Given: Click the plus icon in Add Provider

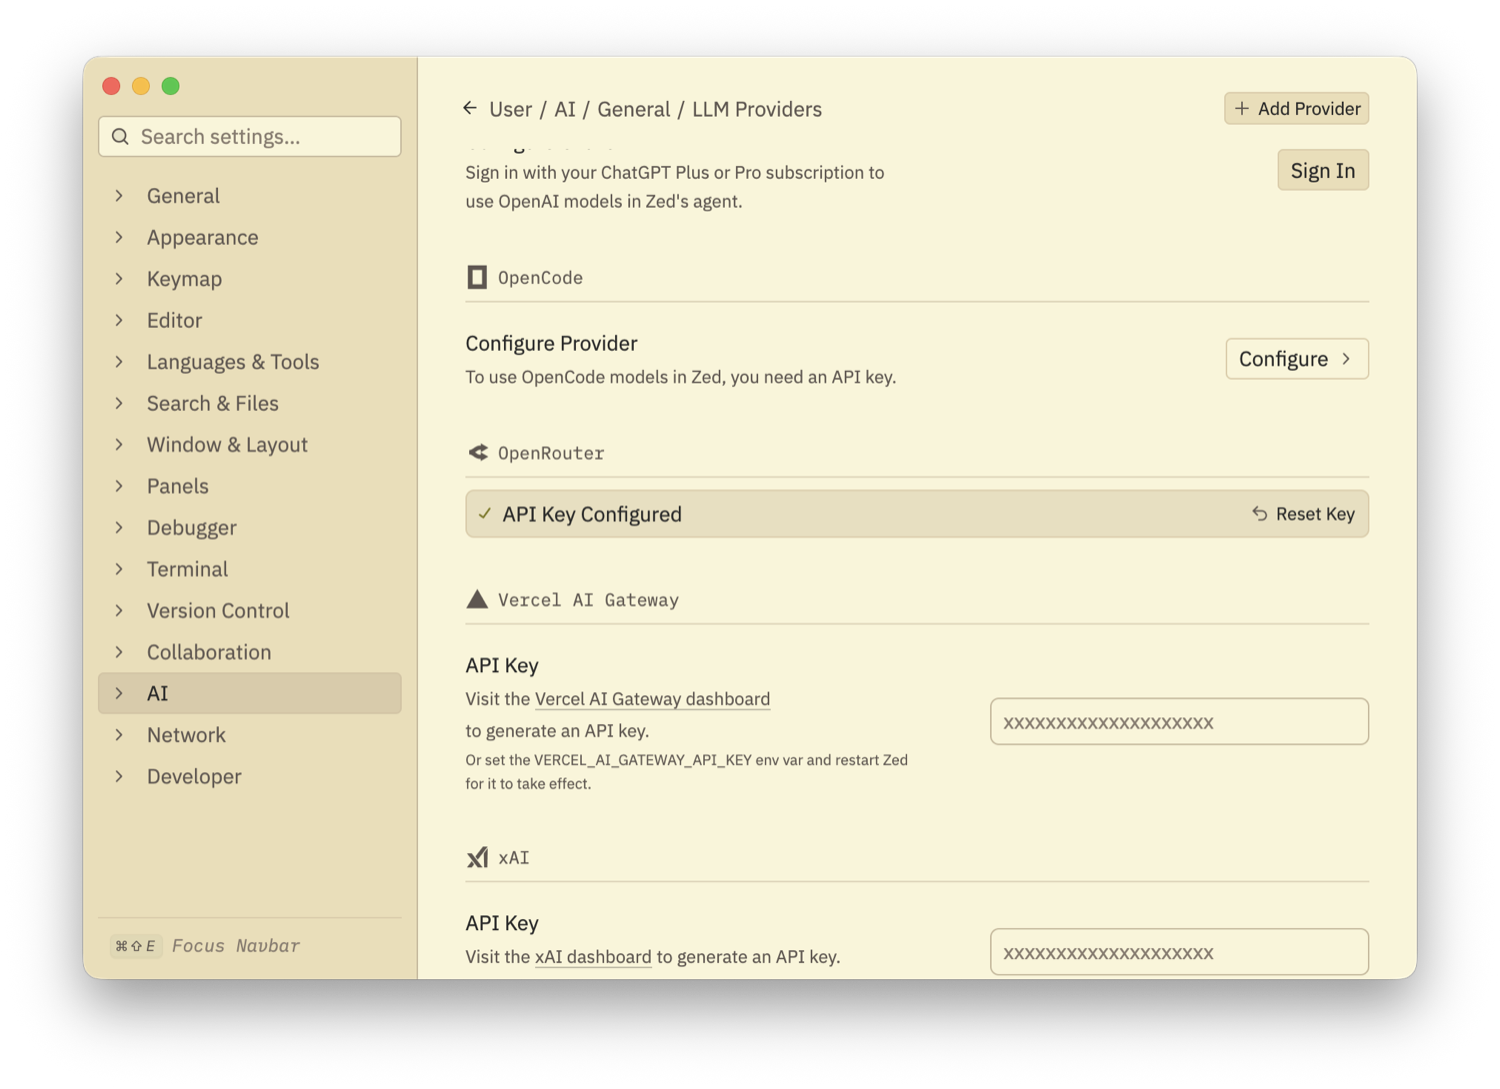Looking at the screenshot, I should point(1242,108).
